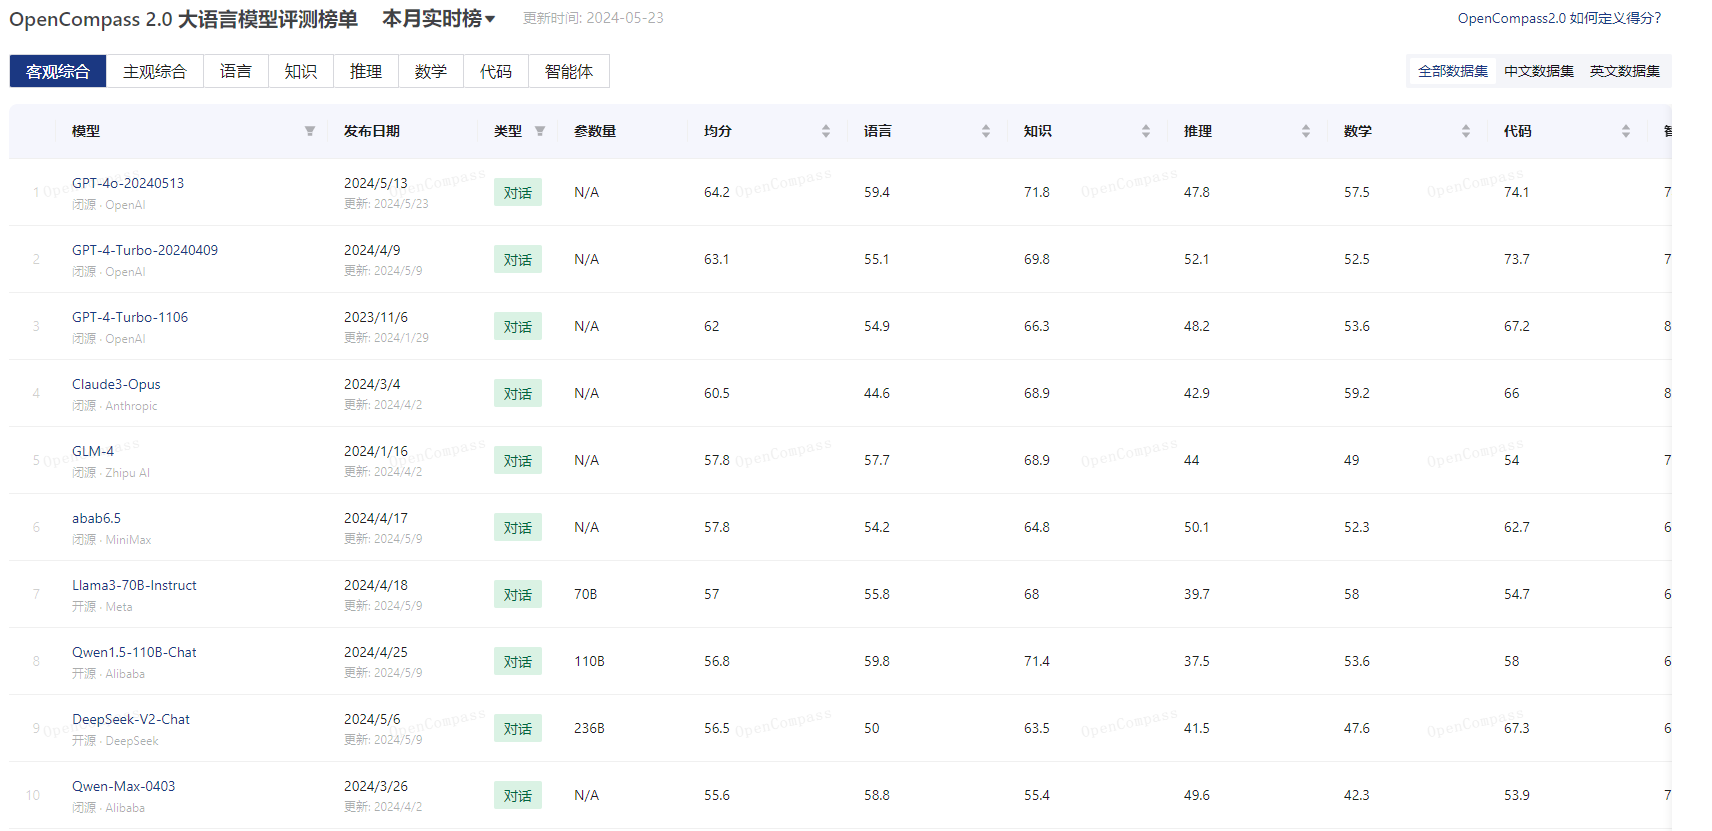The width and height of the screenshot is (1712, 831).
Task: Open the Claude3-Opus model entry
Action: coord(116,384)
